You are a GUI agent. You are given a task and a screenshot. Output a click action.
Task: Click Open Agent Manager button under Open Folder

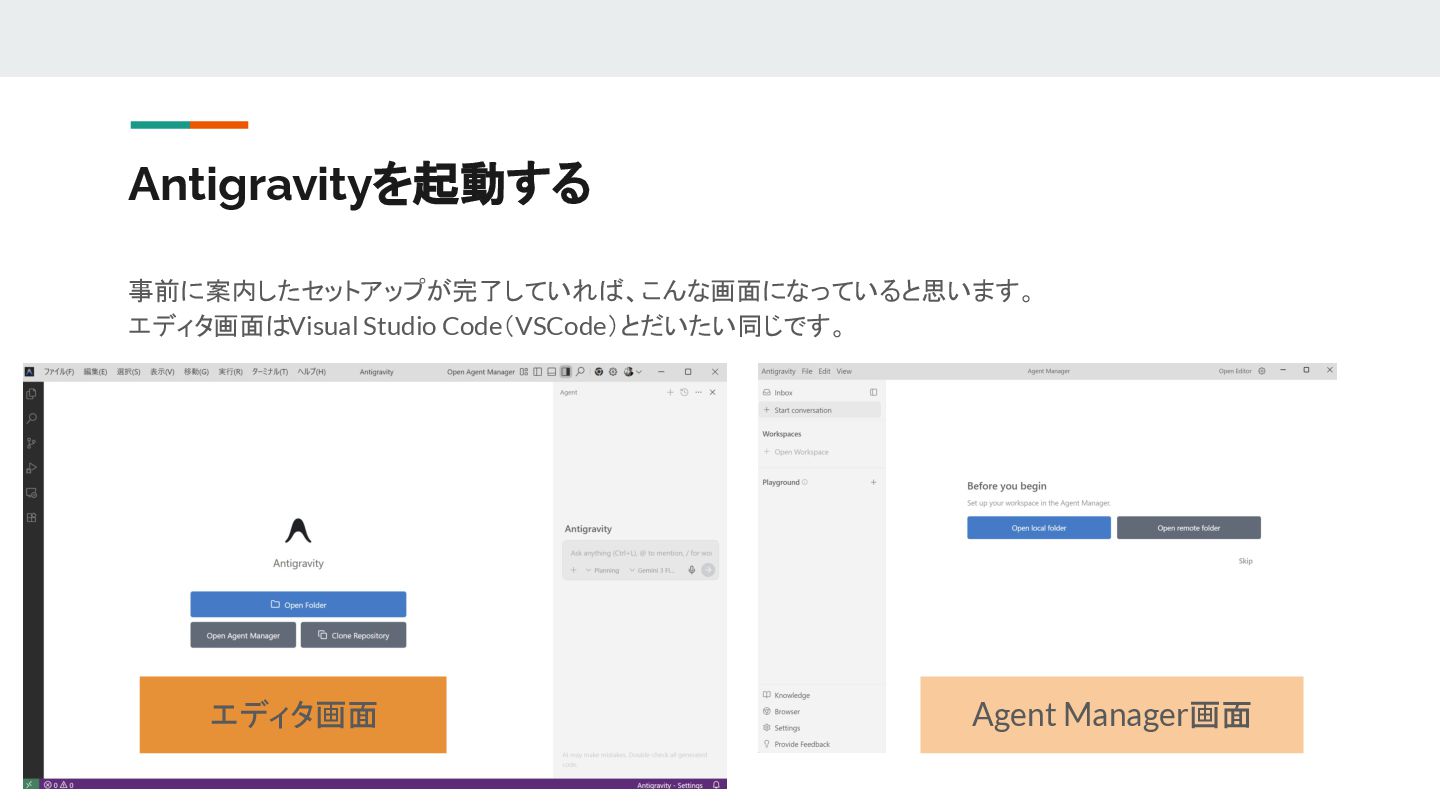pos(243,635)
